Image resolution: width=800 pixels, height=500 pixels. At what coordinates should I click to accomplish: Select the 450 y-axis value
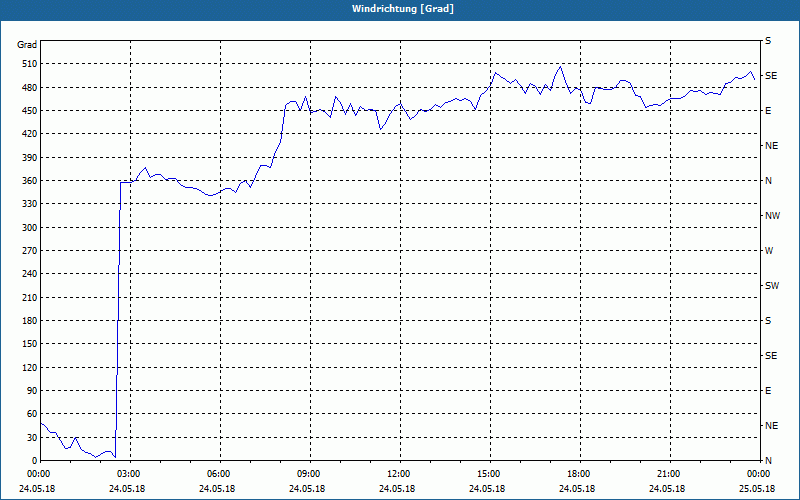coord(30,111)
